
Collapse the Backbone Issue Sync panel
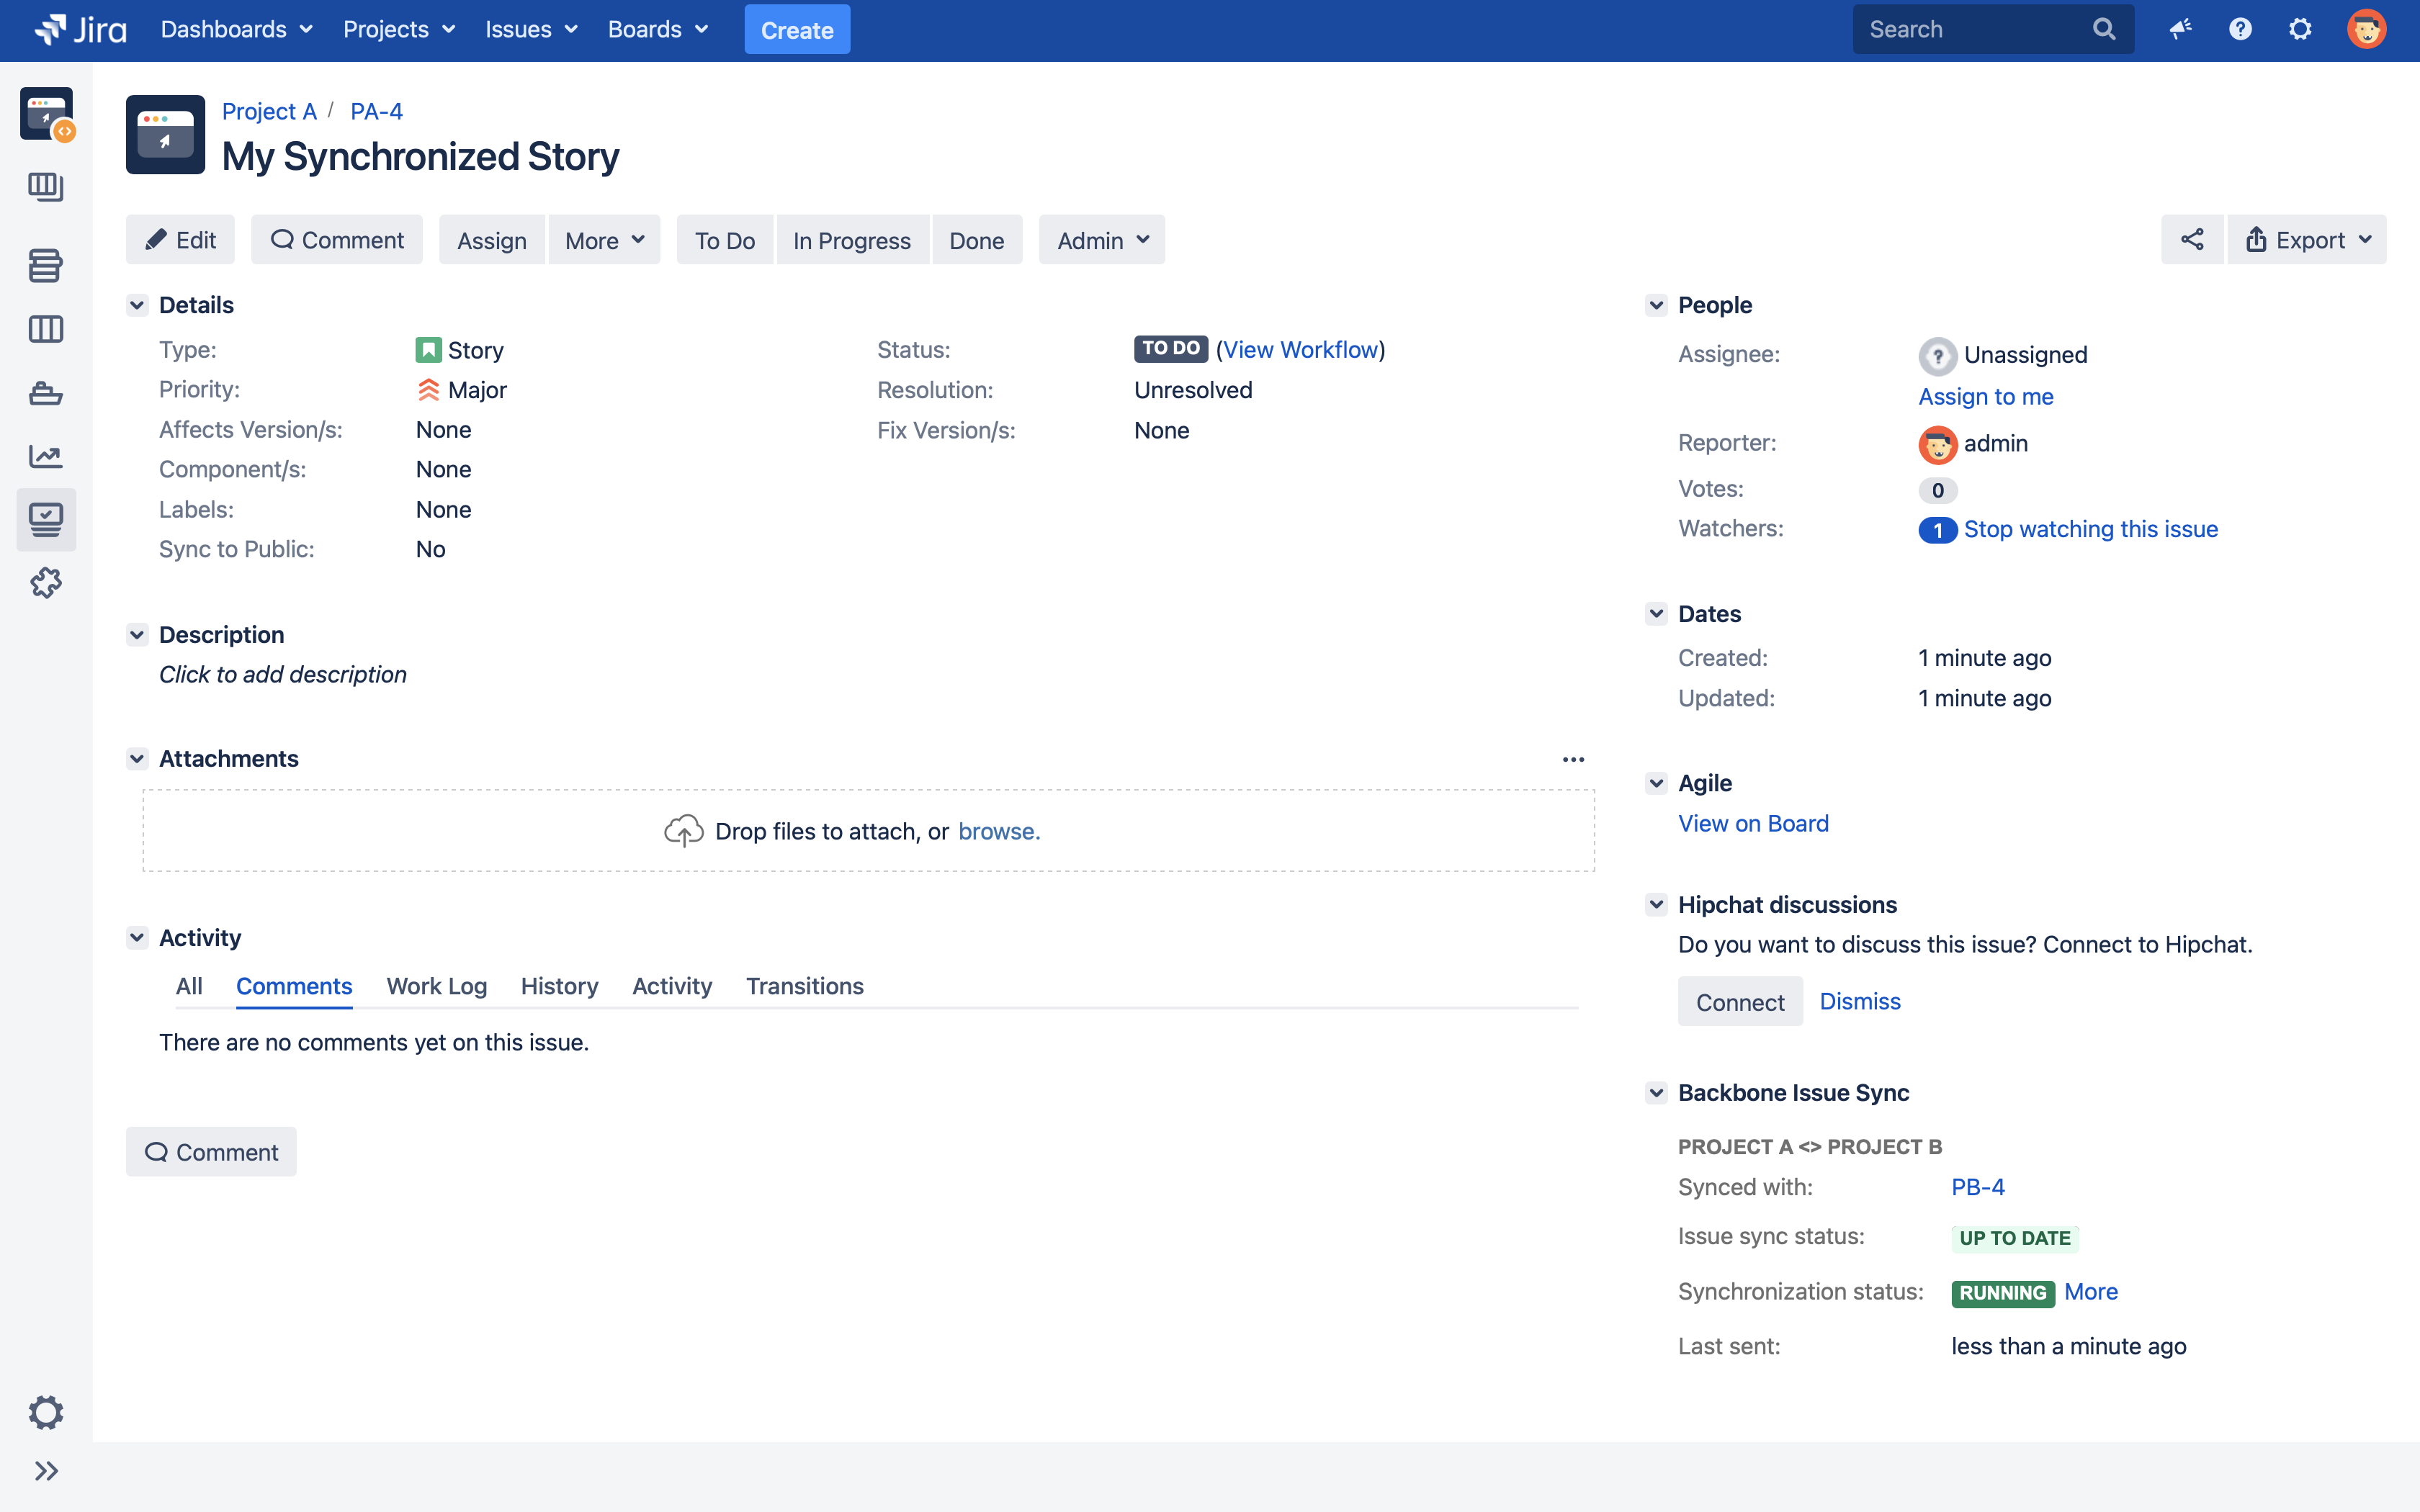[1656, 1093]
